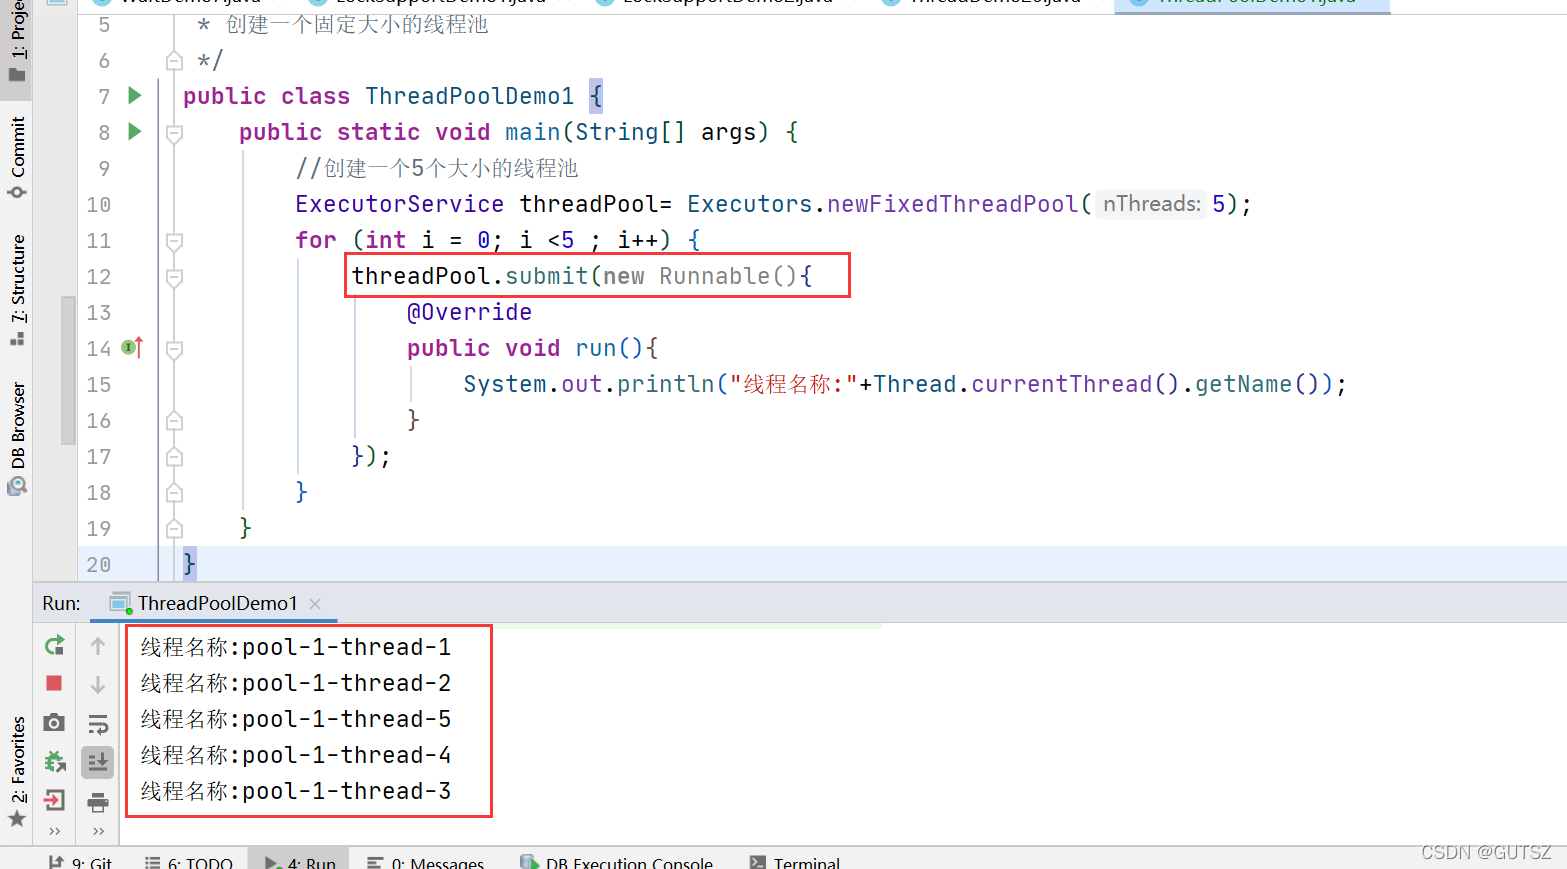This screenshot has height=869, width=1567.
Task: Click the class name ThreadPoolDemo1 in code
Action: coord(469,96)
